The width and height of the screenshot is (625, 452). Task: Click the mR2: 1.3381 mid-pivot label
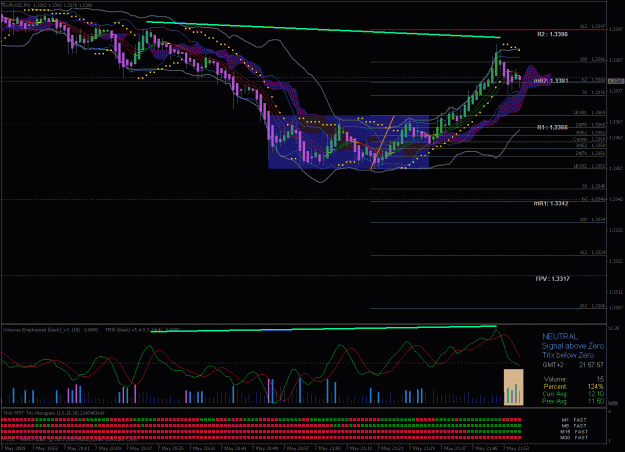[551, 81]
